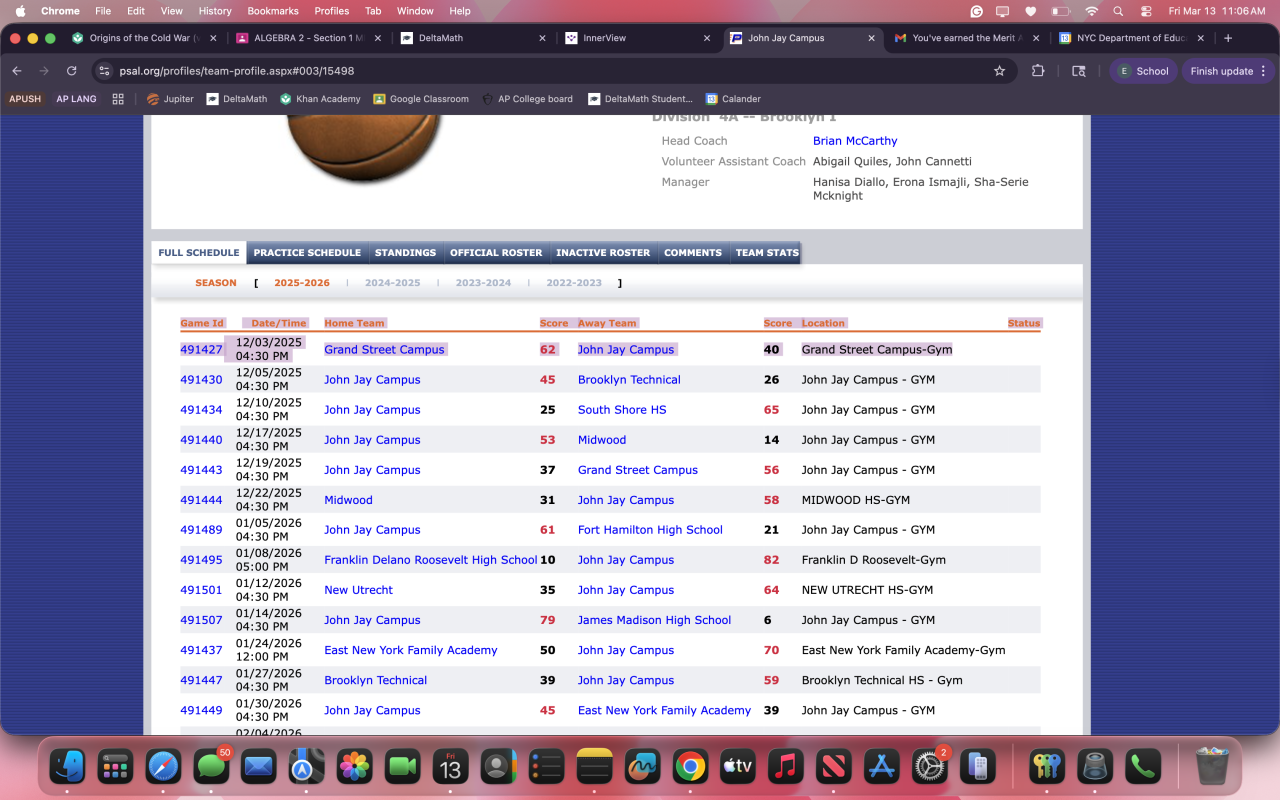Open game 491495 details
Image resolution: width=1280 pixels, height=800 pixels.
[201, 560]
